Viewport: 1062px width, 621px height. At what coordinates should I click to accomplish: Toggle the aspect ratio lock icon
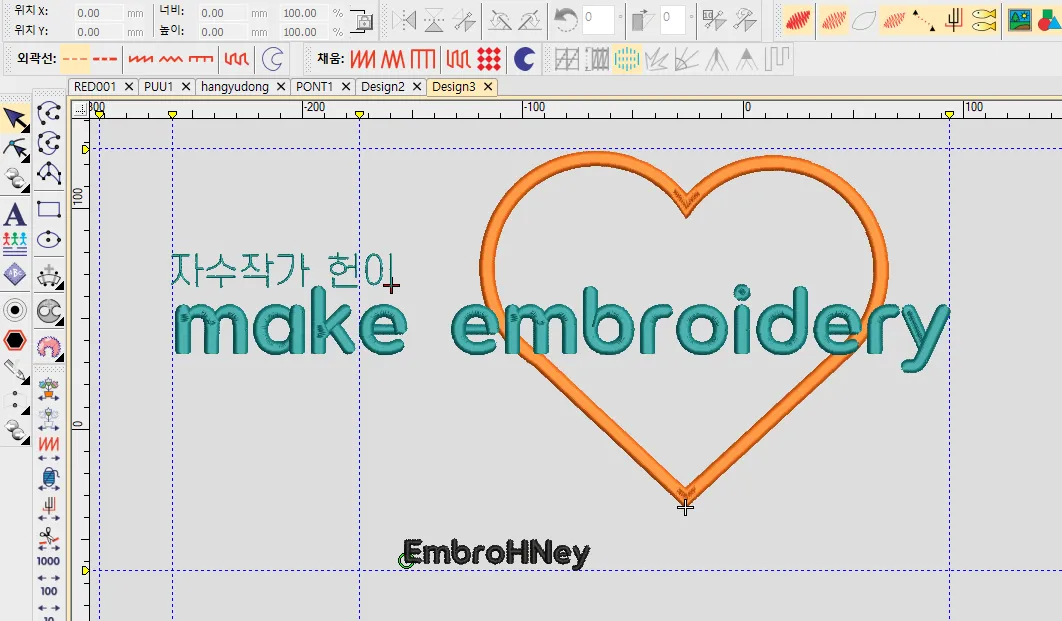point(362,23)
